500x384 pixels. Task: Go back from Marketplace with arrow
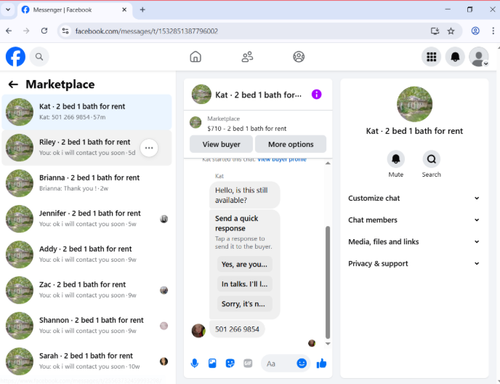[13, 84]
